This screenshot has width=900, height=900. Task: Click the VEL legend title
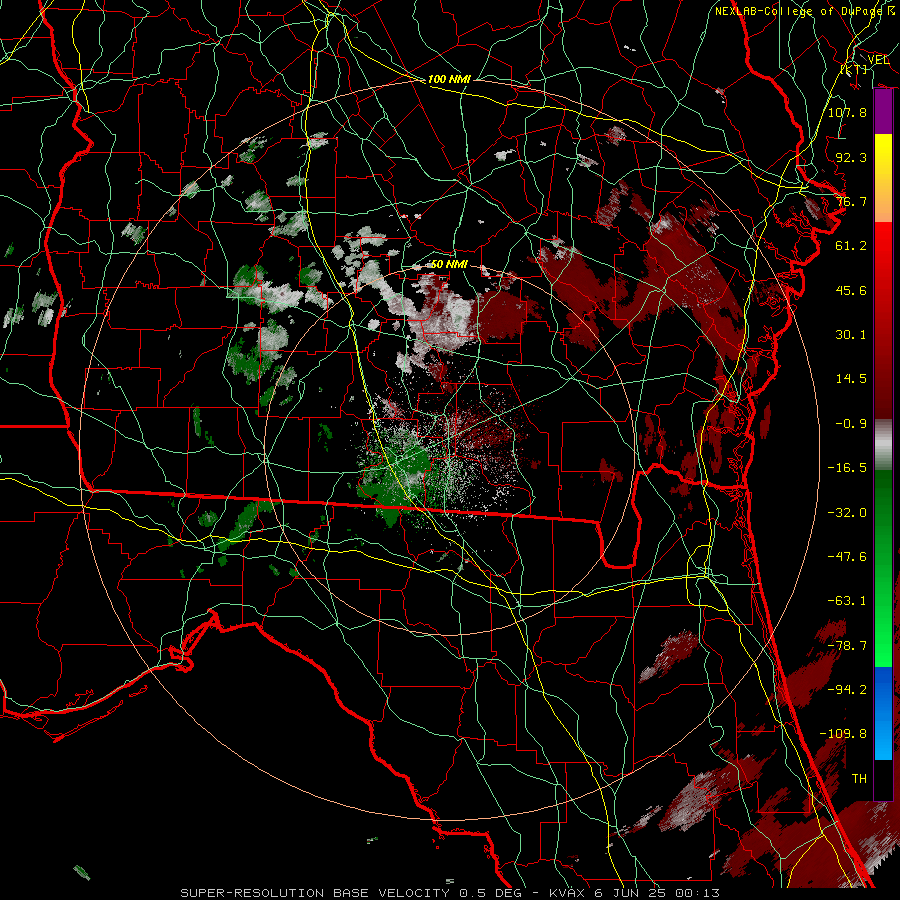pos(878,59)
